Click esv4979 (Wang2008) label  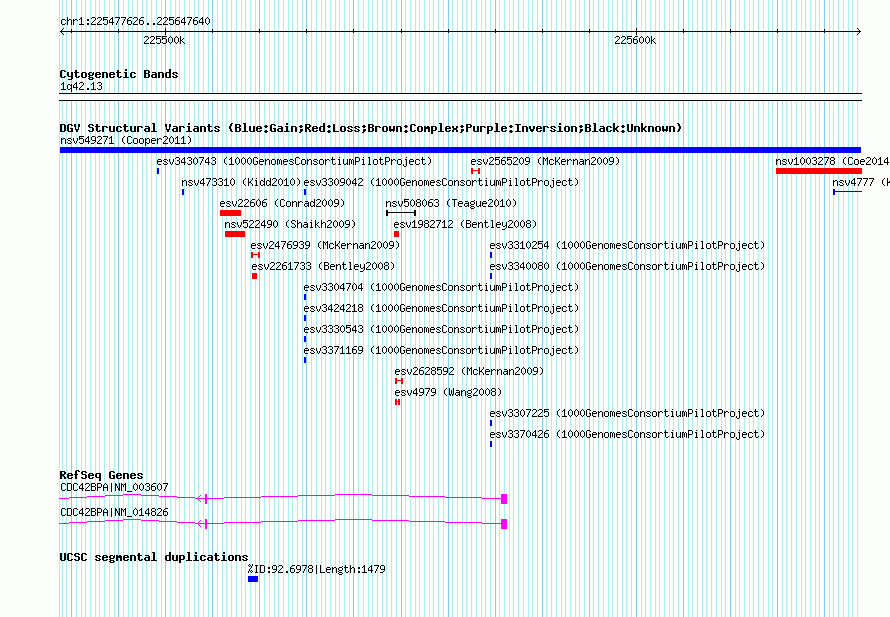[x=448, y=392]
